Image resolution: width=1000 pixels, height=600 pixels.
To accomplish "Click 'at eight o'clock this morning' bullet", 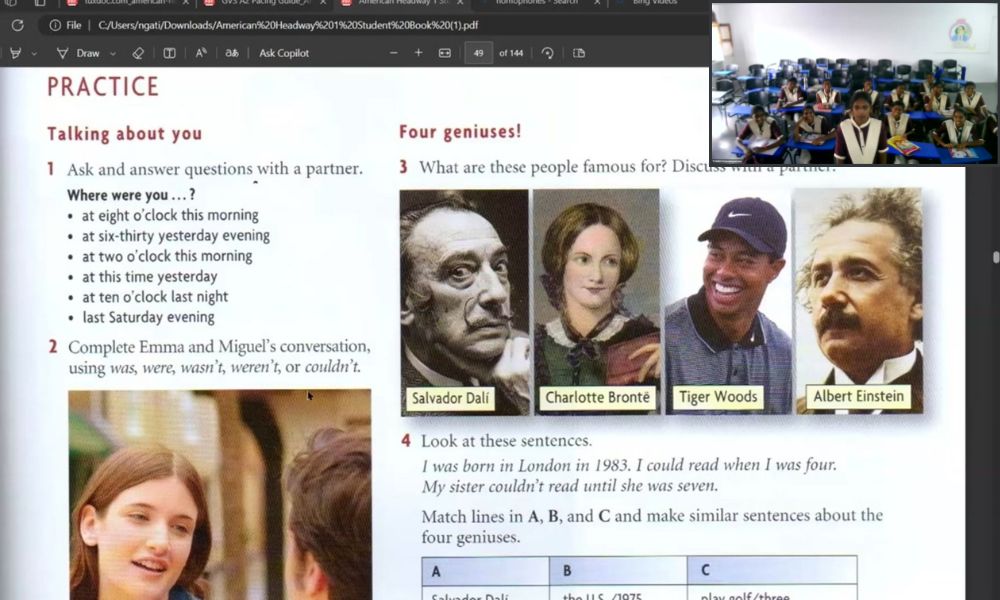I will [170, 216].
